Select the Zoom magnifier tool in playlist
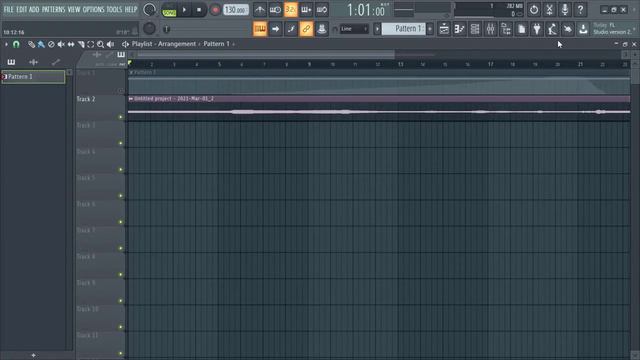Screen dimensions: 640x360 point(100,44)
